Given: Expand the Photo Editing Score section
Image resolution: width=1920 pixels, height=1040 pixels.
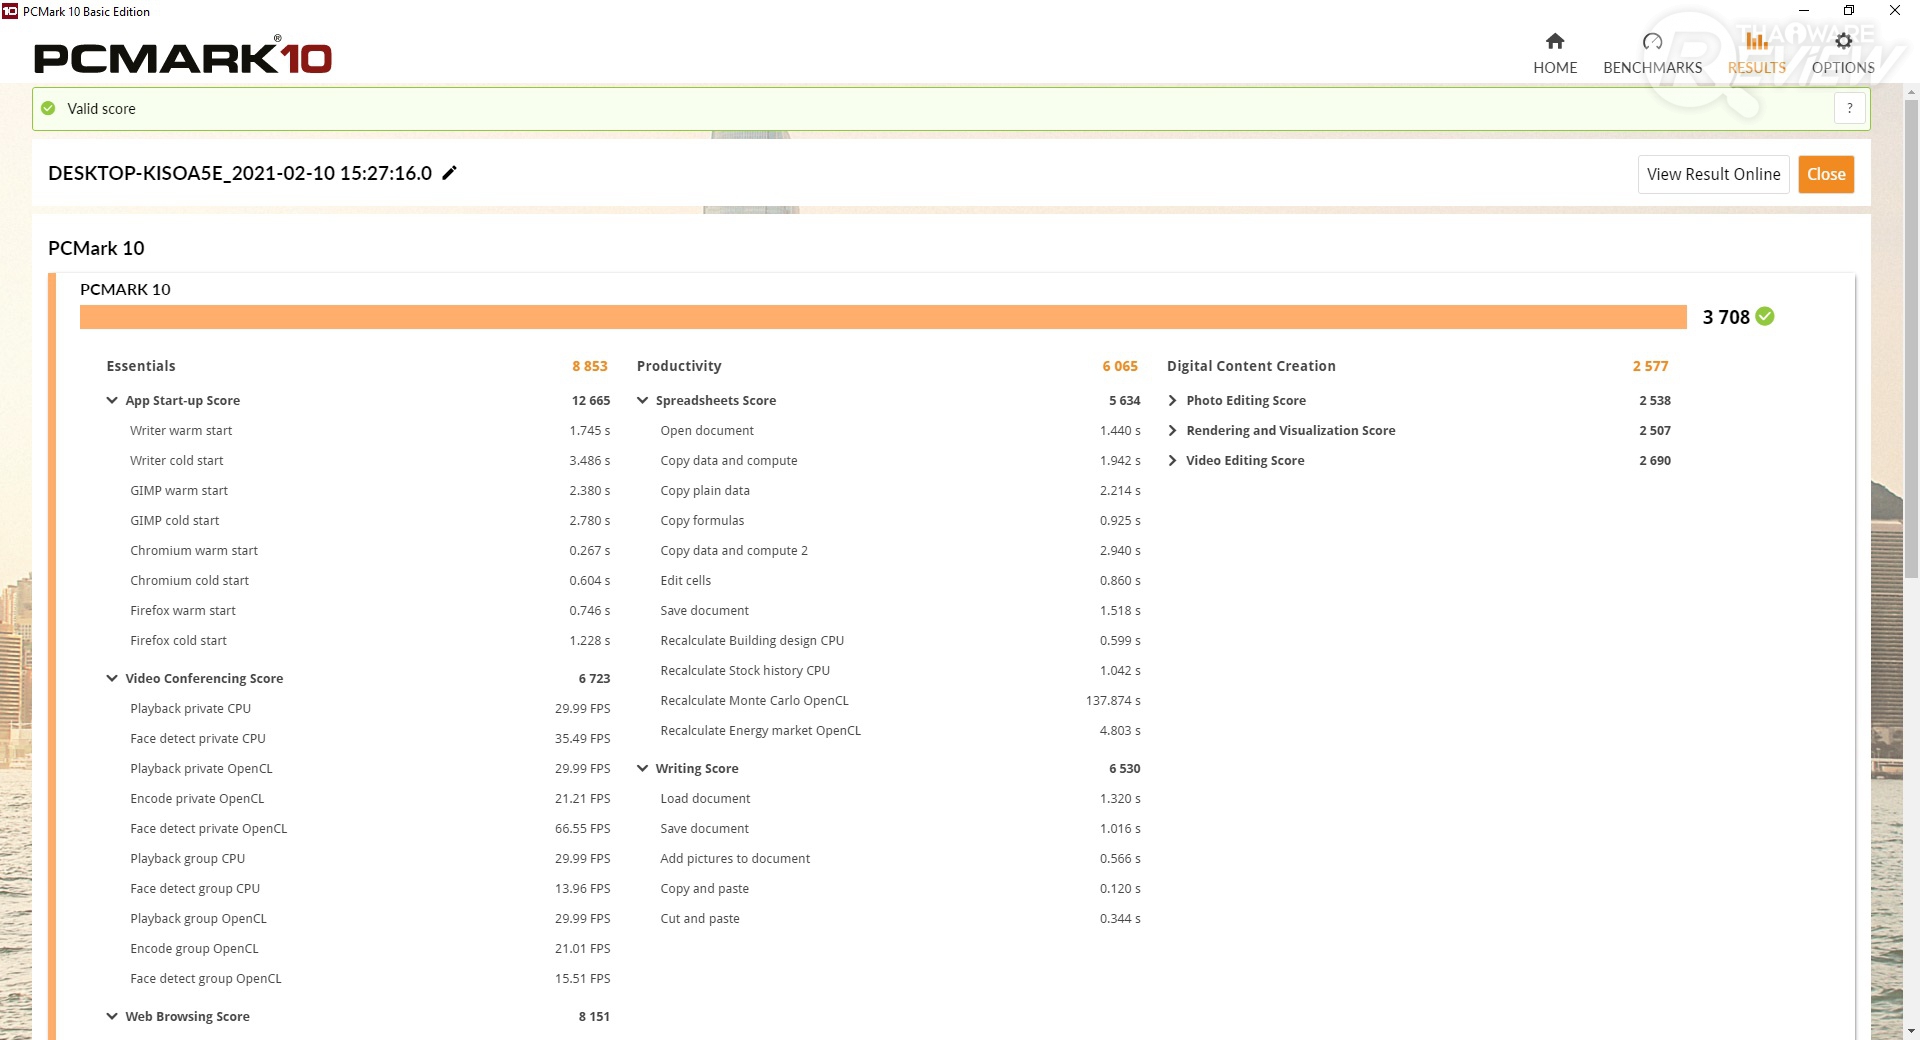Looking at the screenshot, I should tap(1172, 400).
